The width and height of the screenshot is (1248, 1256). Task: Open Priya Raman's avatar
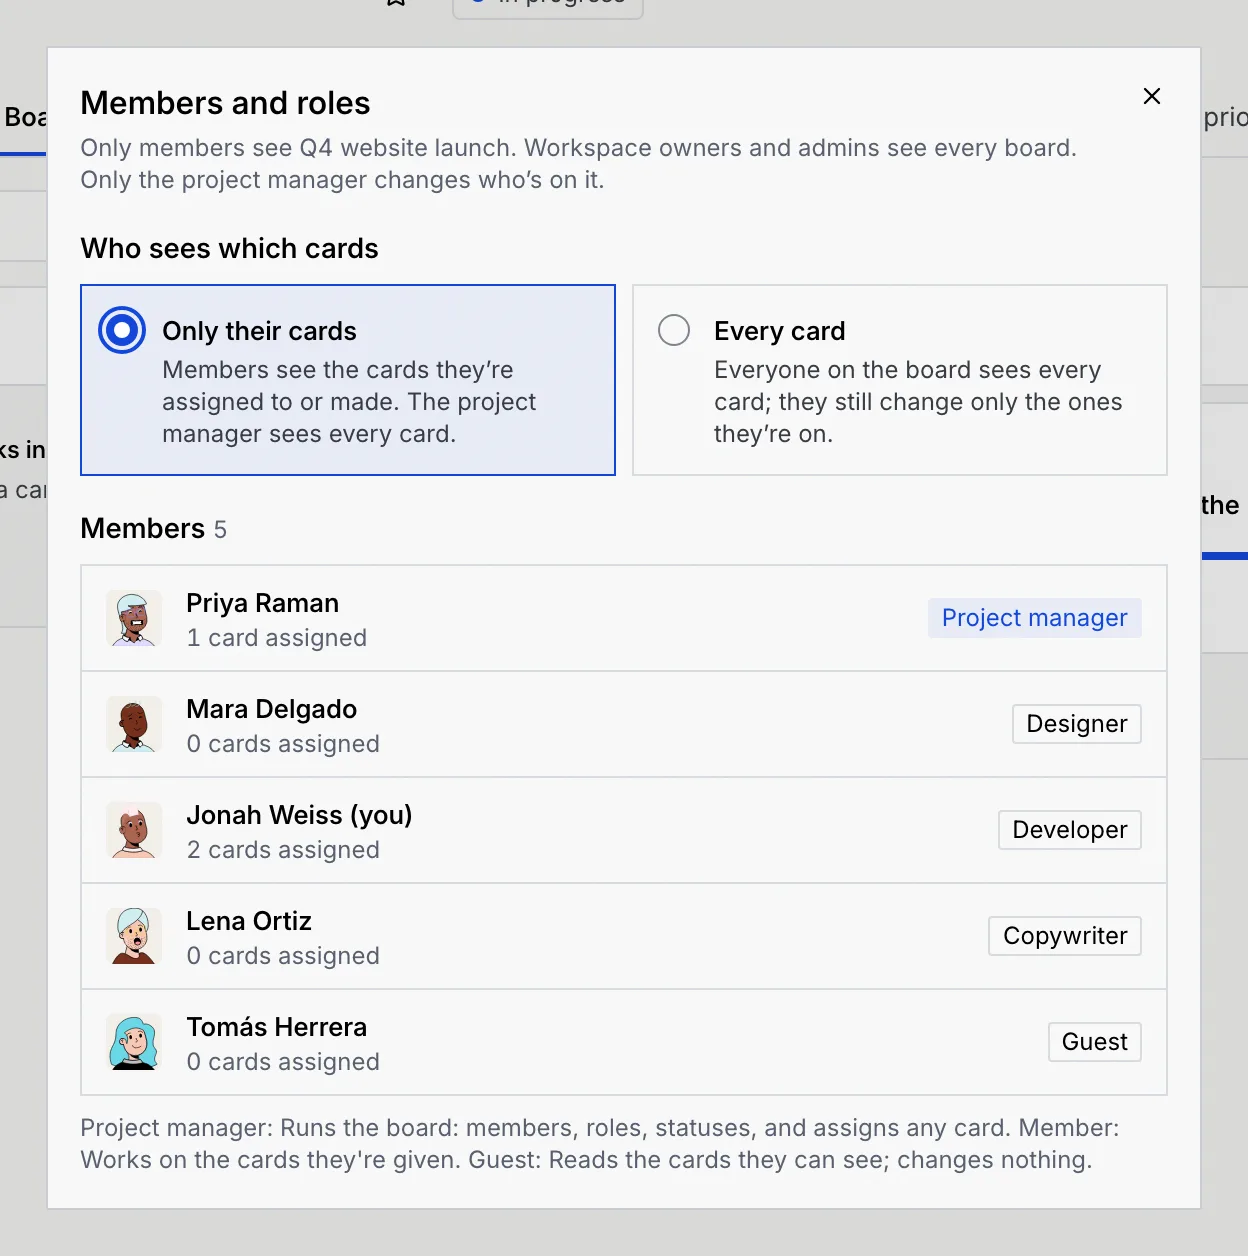point(134,618)
